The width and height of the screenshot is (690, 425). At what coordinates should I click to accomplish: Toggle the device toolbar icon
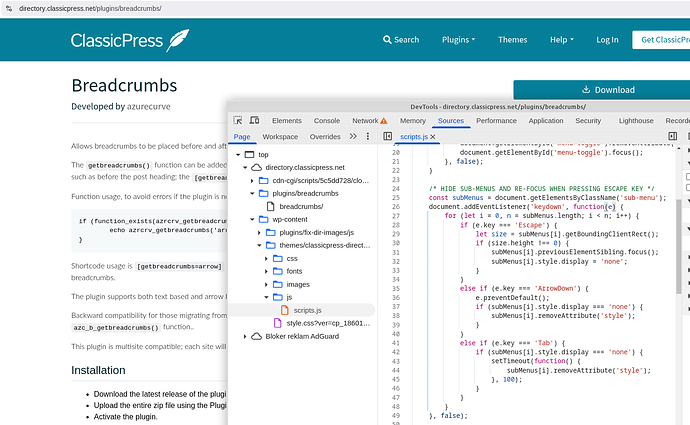coord(254,120)
